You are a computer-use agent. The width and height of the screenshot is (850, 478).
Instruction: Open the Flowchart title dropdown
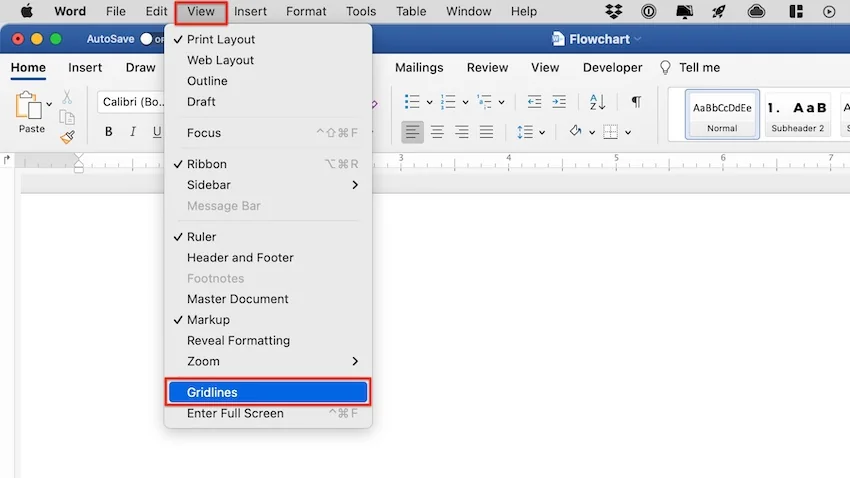(638, 39)
